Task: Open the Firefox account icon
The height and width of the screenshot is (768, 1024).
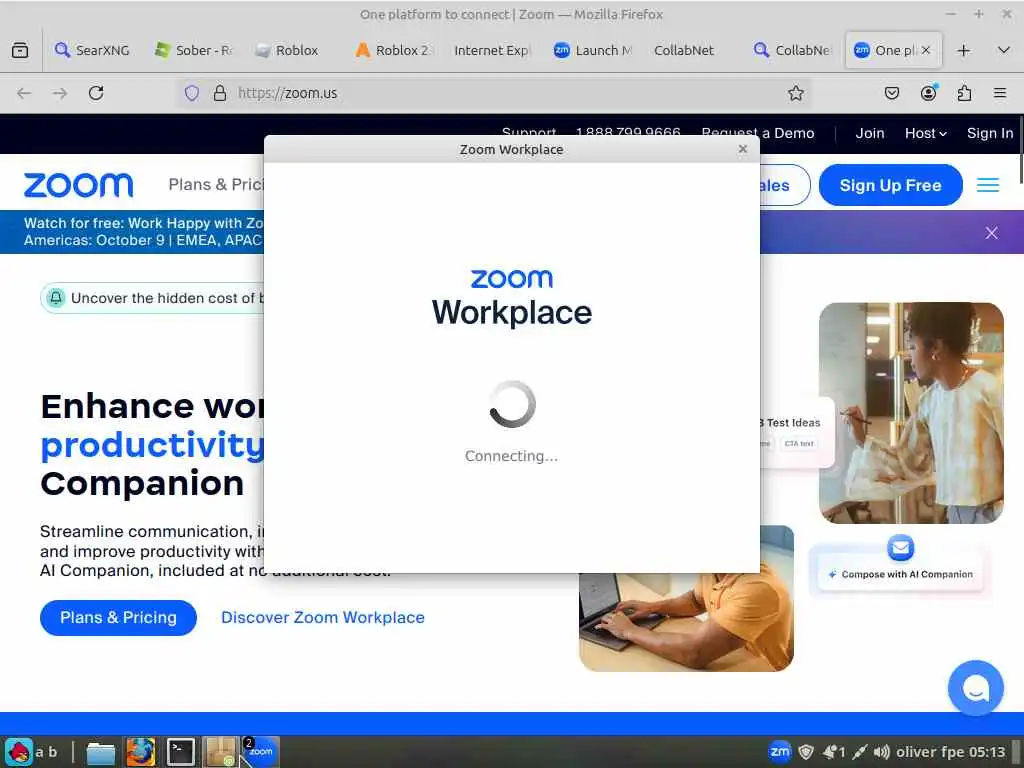Action: 928,93
